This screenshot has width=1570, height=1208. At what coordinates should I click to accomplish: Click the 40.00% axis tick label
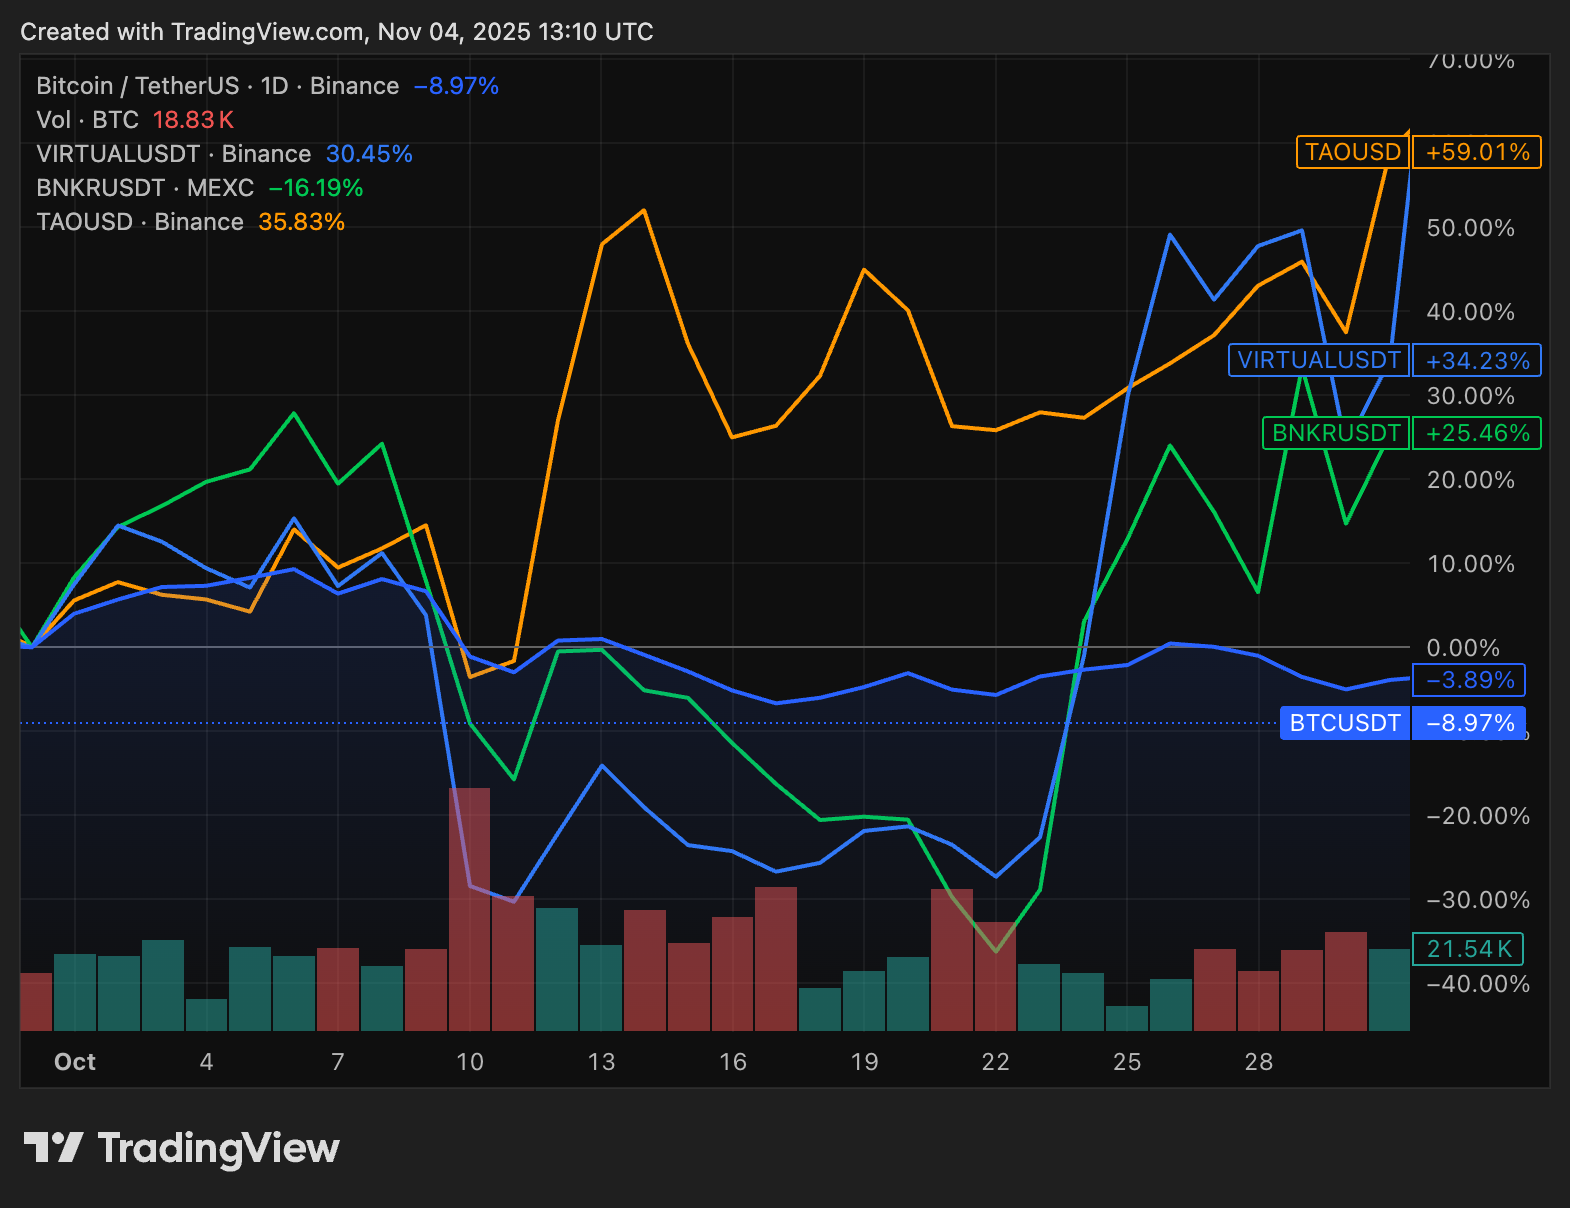click(1470, 312)
